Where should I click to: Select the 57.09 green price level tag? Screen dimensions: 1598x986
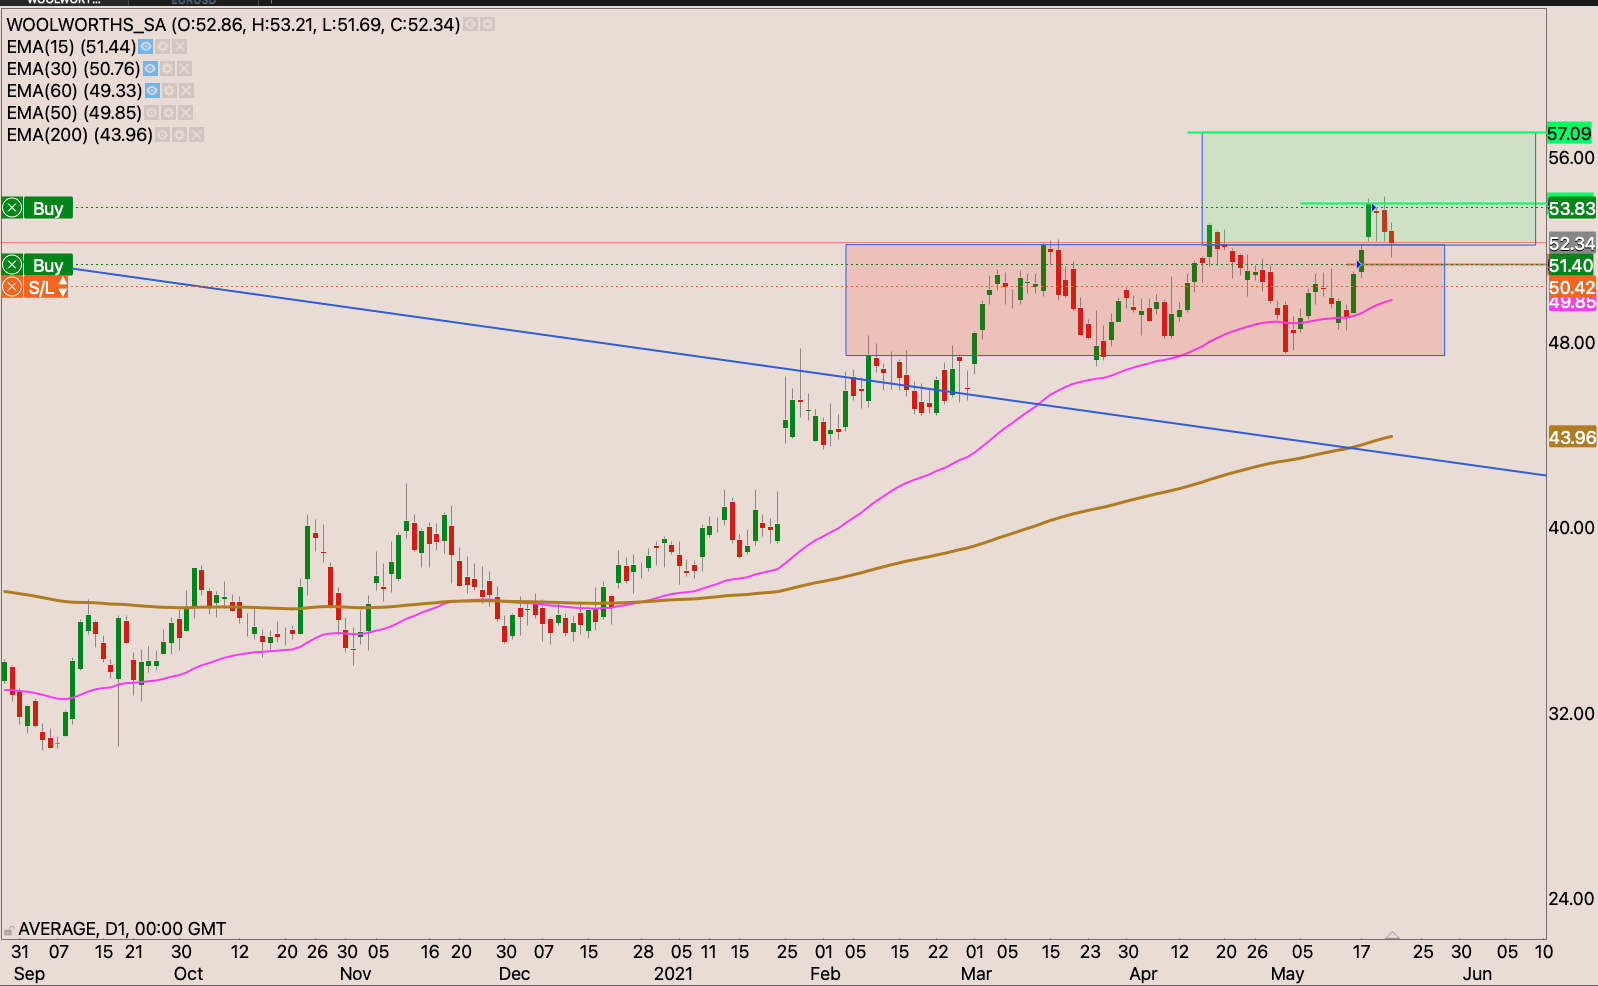[x=1569, y=133]
